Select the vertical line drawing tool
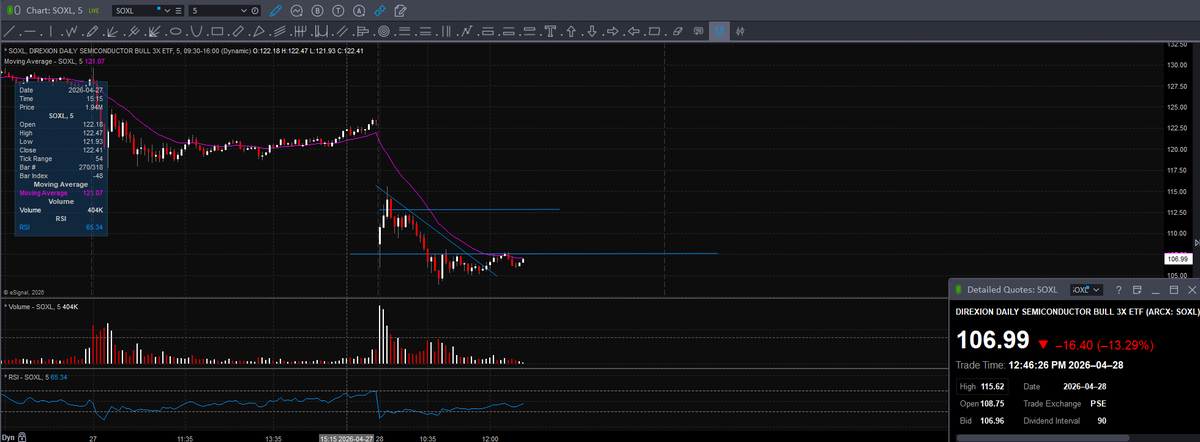Screen dimensions: 1200x442 (51, 31)
